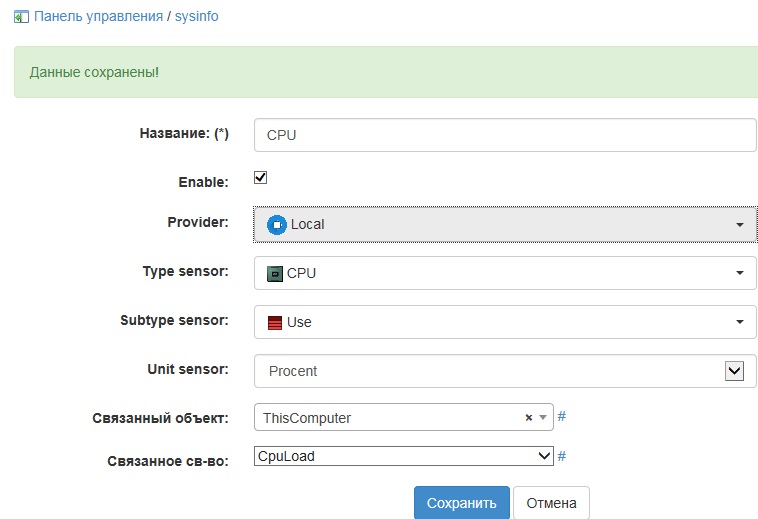This screenshot has height=519, width=758.
Task: Click the # link beside CpuLoad
Action: [x=562, y=456]
